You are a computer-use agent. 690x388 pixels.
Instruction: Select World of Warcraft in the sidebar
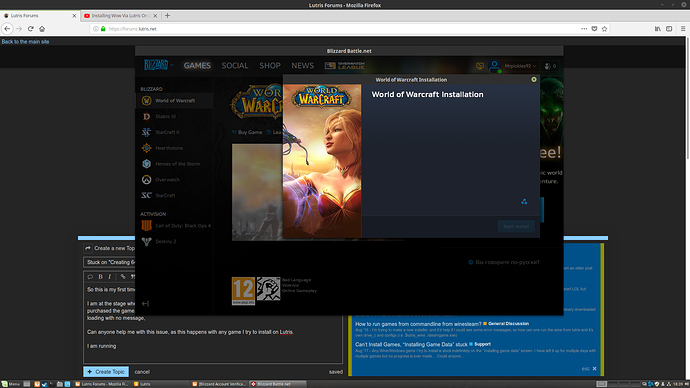pyautogui.click(x=174, y=101)
